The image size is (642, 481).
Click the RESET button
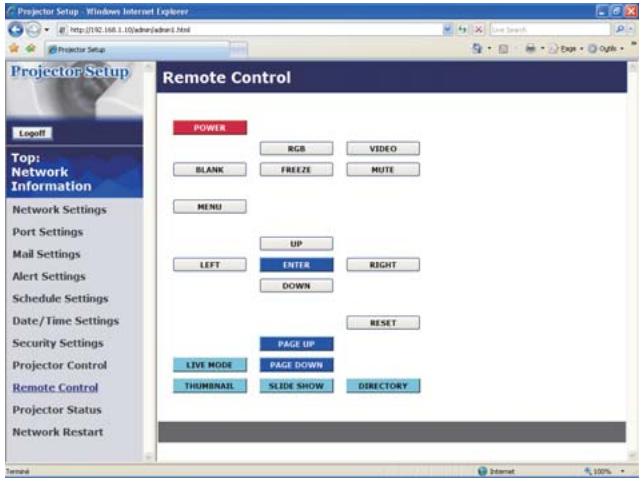click(x=383, y=323)
